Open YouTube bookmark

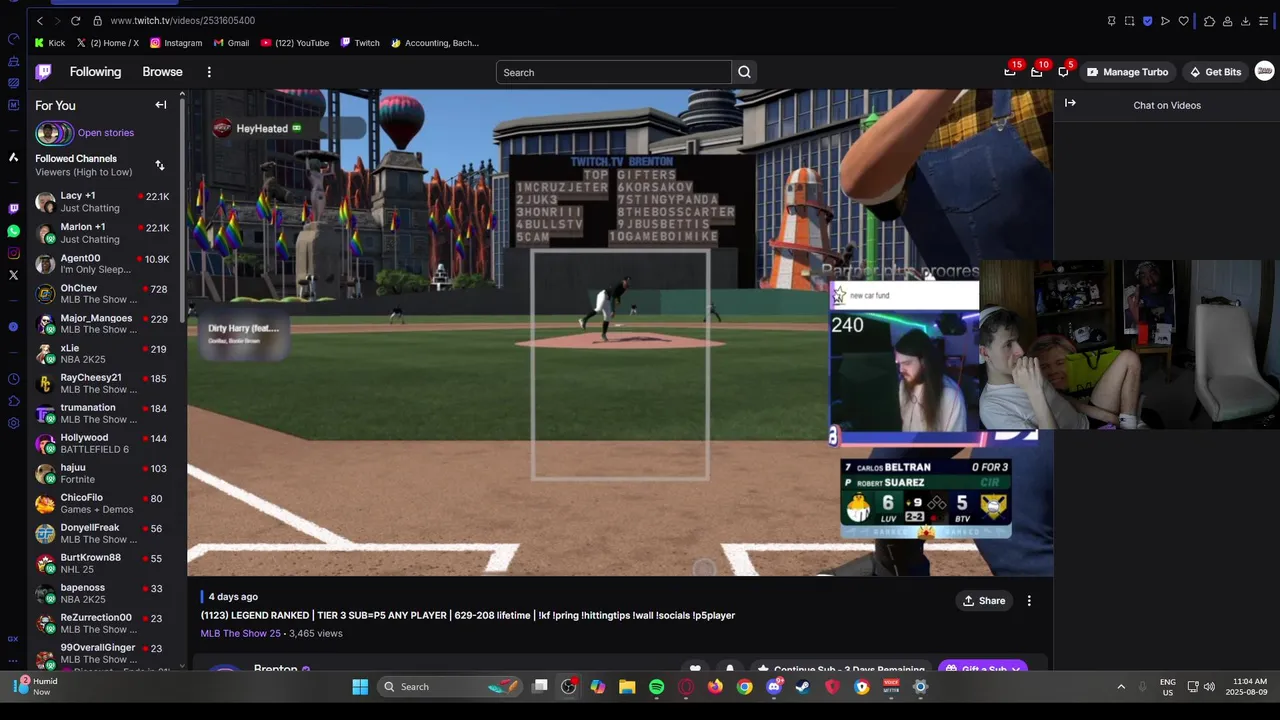click(295, 43)
